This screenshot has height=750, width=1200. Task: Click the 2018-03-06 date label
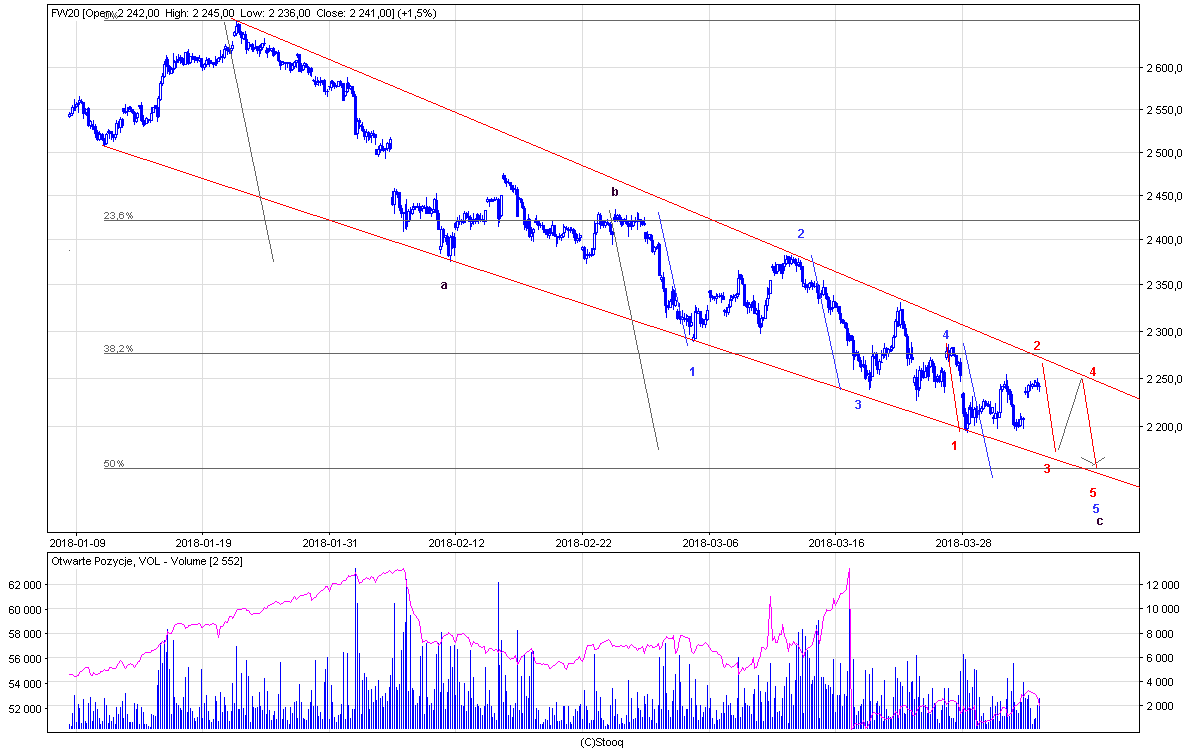[x=709, y=542]
